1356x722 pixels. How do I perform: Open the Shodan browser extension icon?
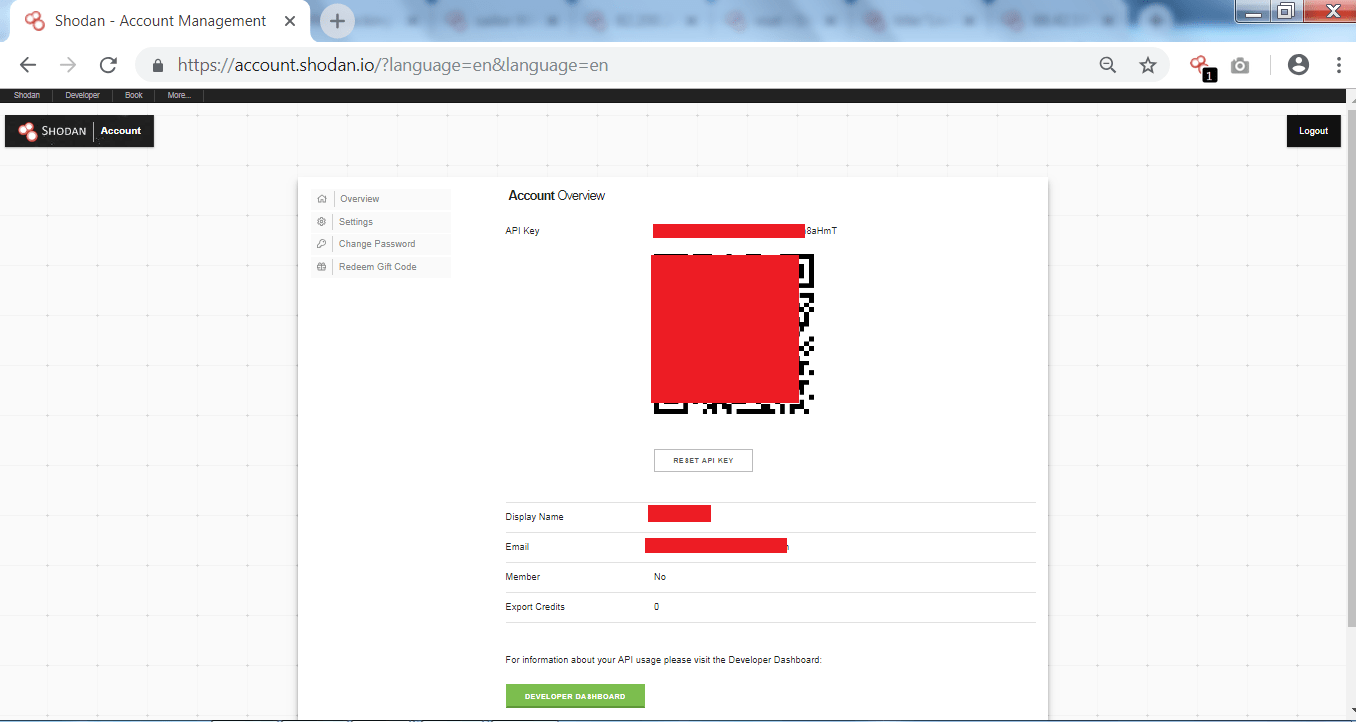point(1200,66)
